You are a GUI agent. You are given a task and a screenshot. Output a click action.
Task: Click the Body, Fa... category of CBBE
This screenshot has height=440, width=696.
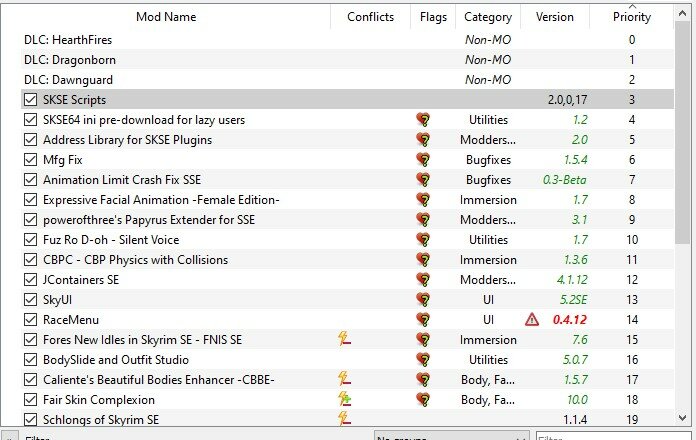point(488,380)
